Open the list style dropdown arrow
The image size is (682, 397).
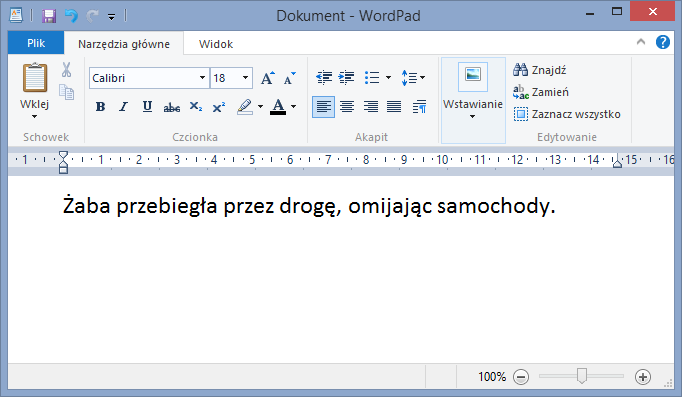click(388, 78)
